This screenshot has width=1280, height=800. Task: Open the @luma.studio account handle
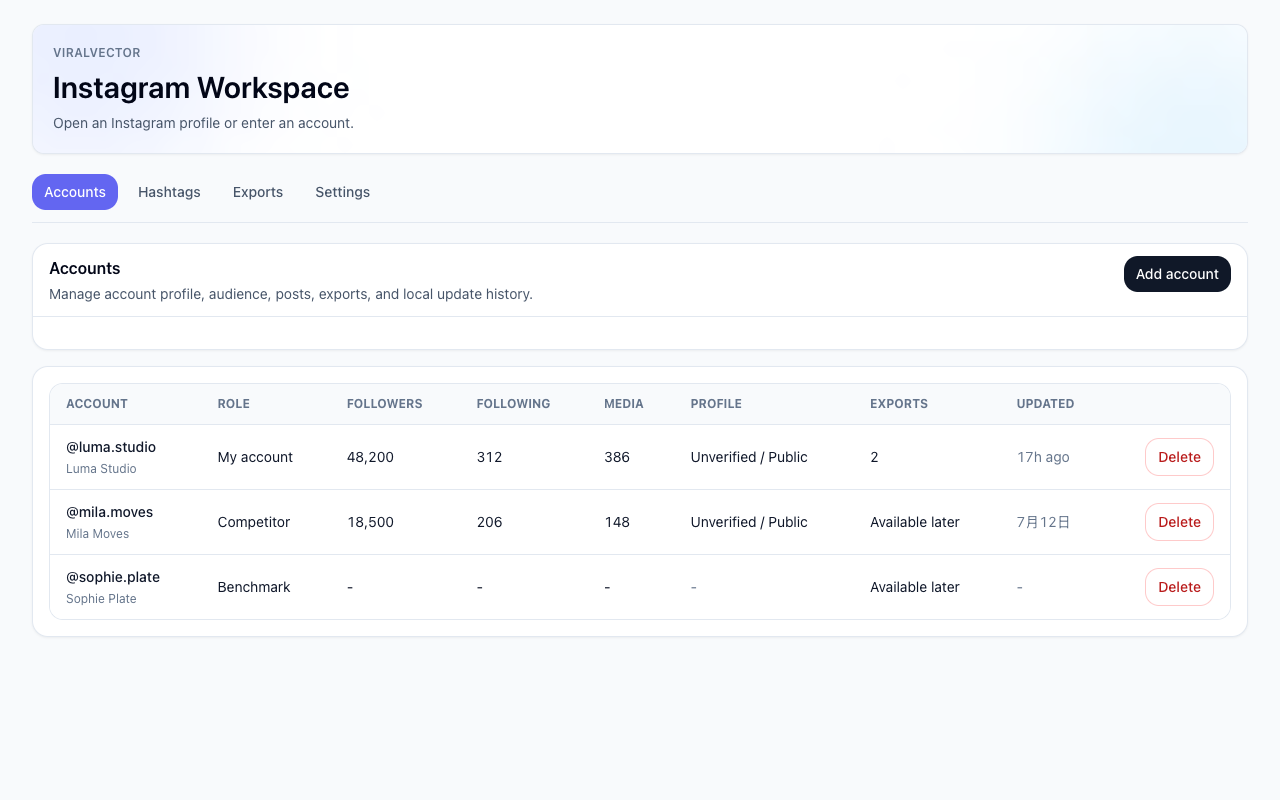[111, 447]
